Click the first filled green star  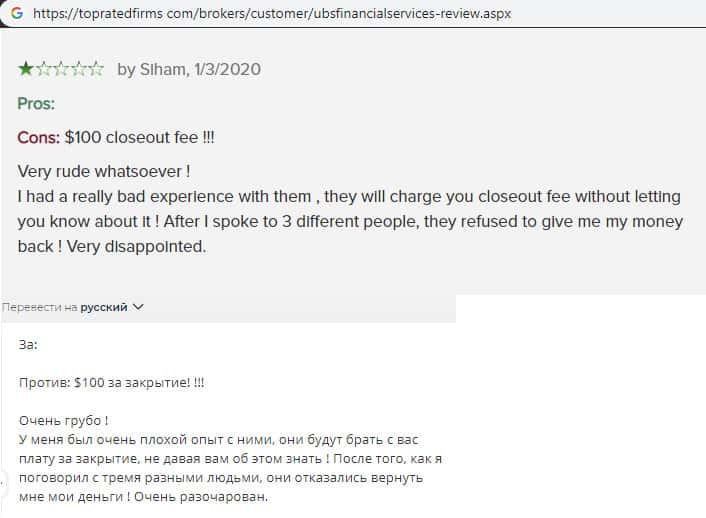pos(25,69)
